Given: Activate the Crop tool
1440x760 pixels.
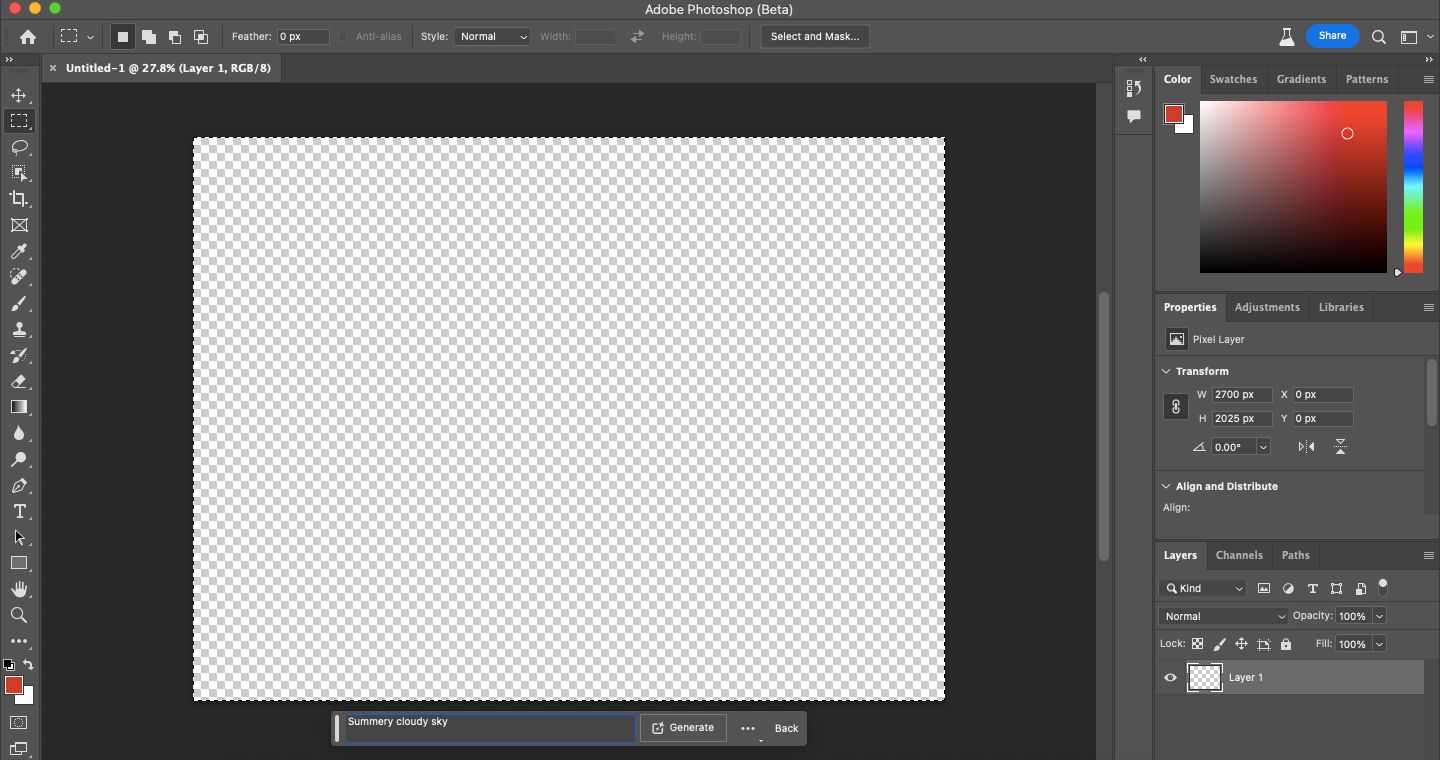Looking at the screenshot, I should point(18,200).
